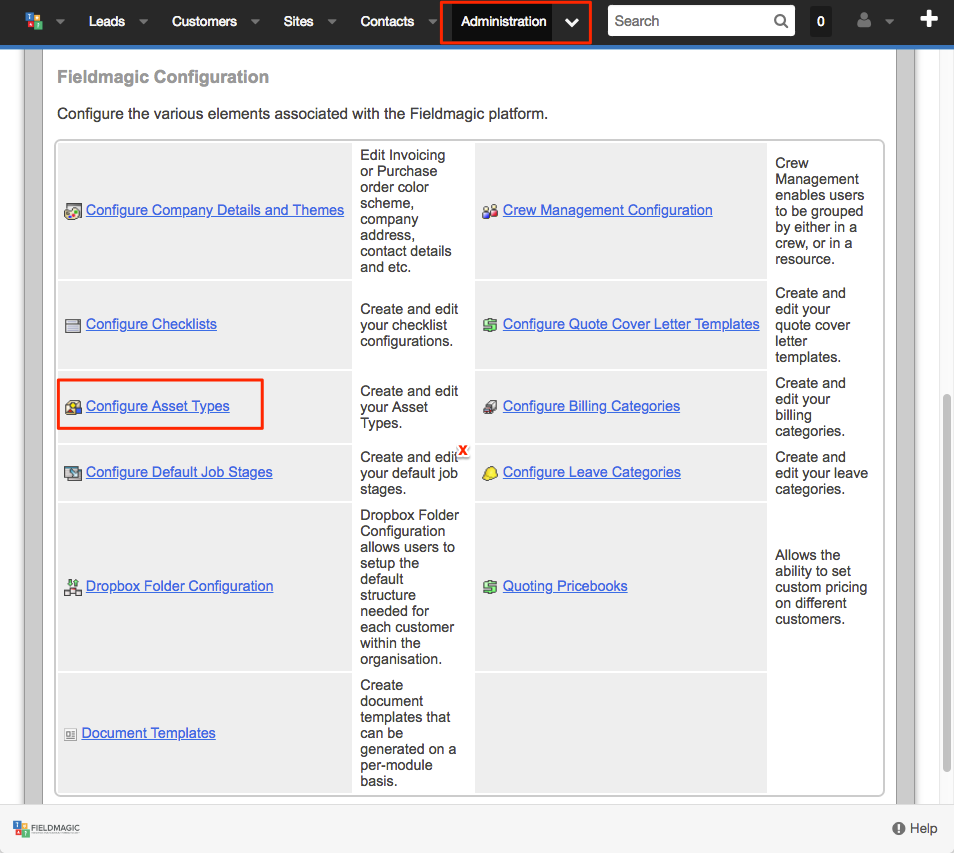Click the 'Dropbox Folder Configuration allows users' description
The width and height of the screenshot is (954, 853).
click(x=409, y=587)
